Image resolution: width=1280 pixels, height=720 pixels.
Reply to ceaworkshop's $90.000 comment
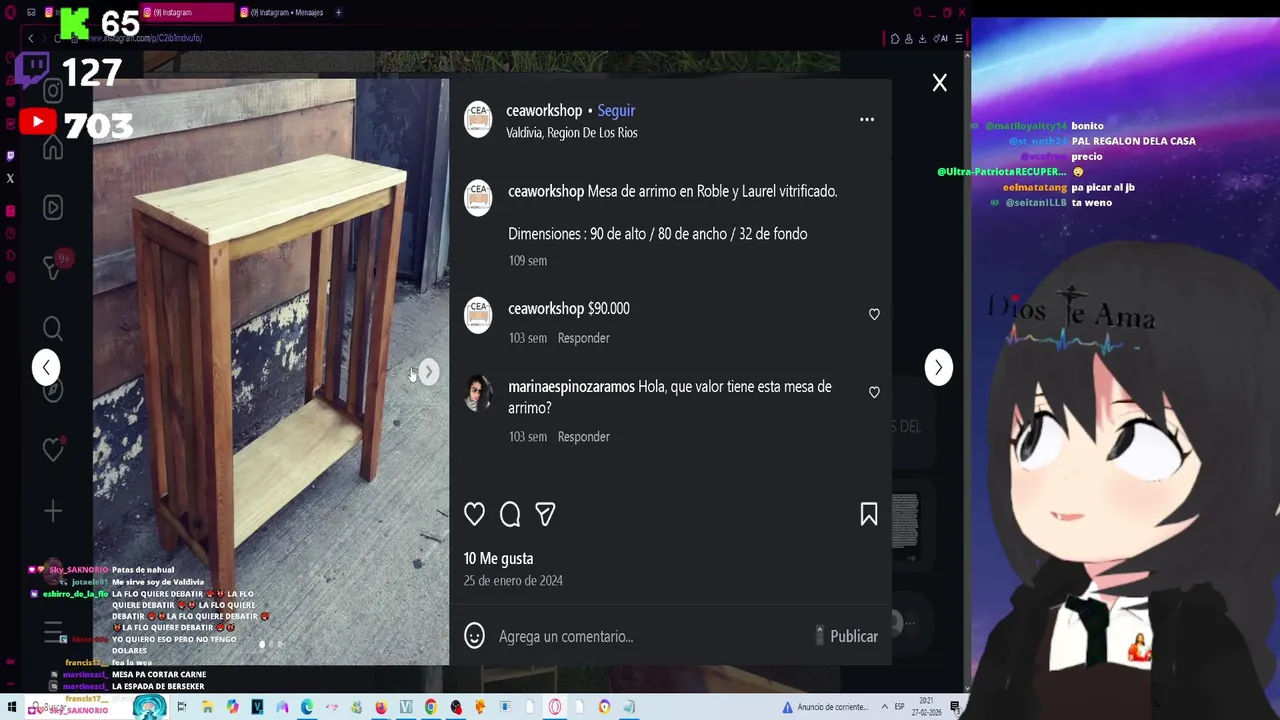pyautogui.click(x=583, y=338)
